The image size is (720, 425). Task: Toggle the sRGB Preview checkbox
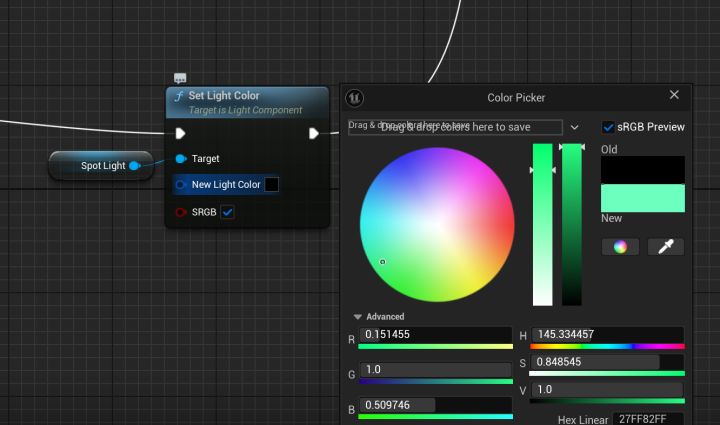608,127
